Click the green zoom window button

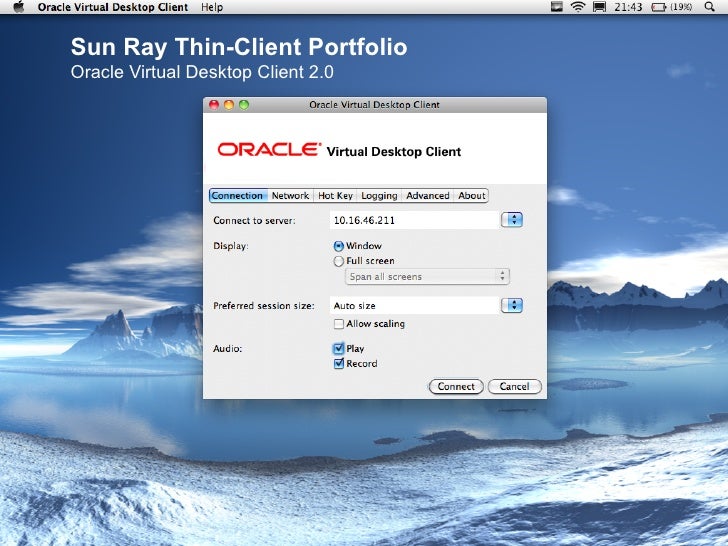coord(244,105)
